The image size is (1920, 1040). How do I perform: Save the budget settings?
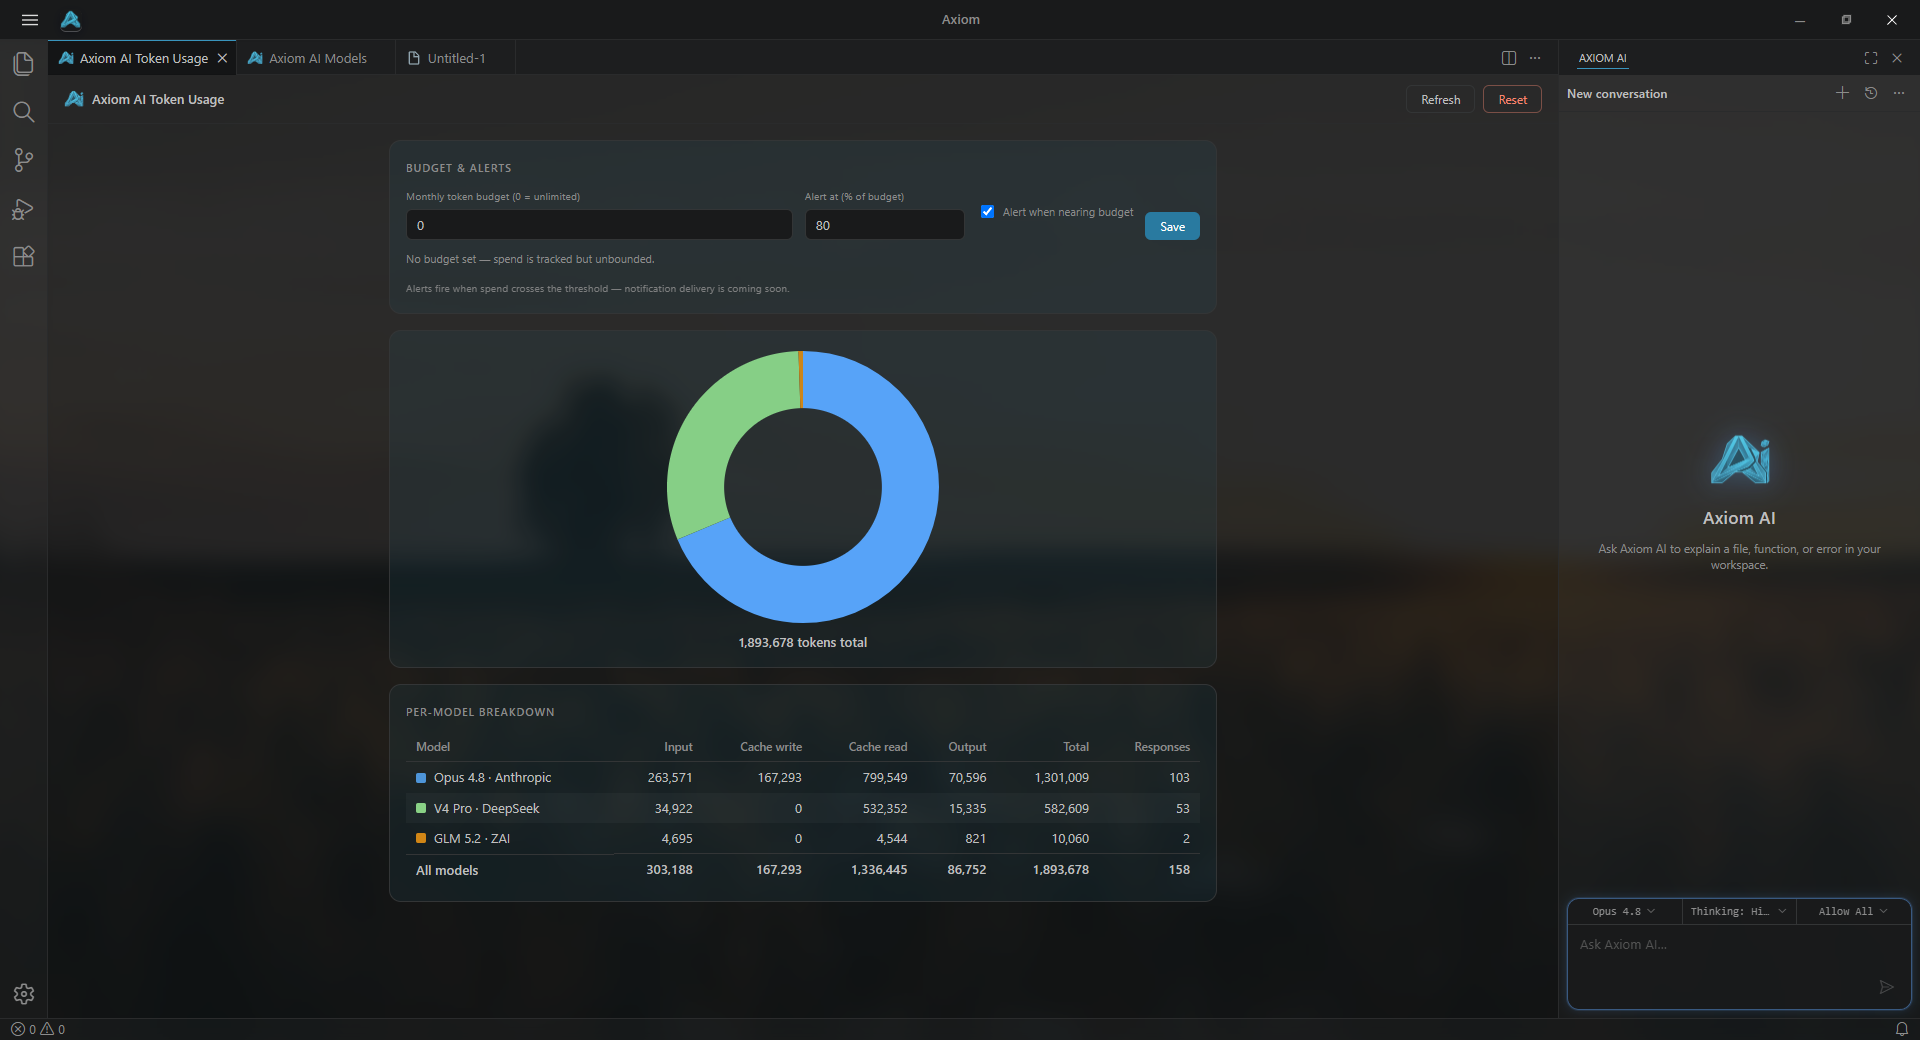[x=1172, y=226]
